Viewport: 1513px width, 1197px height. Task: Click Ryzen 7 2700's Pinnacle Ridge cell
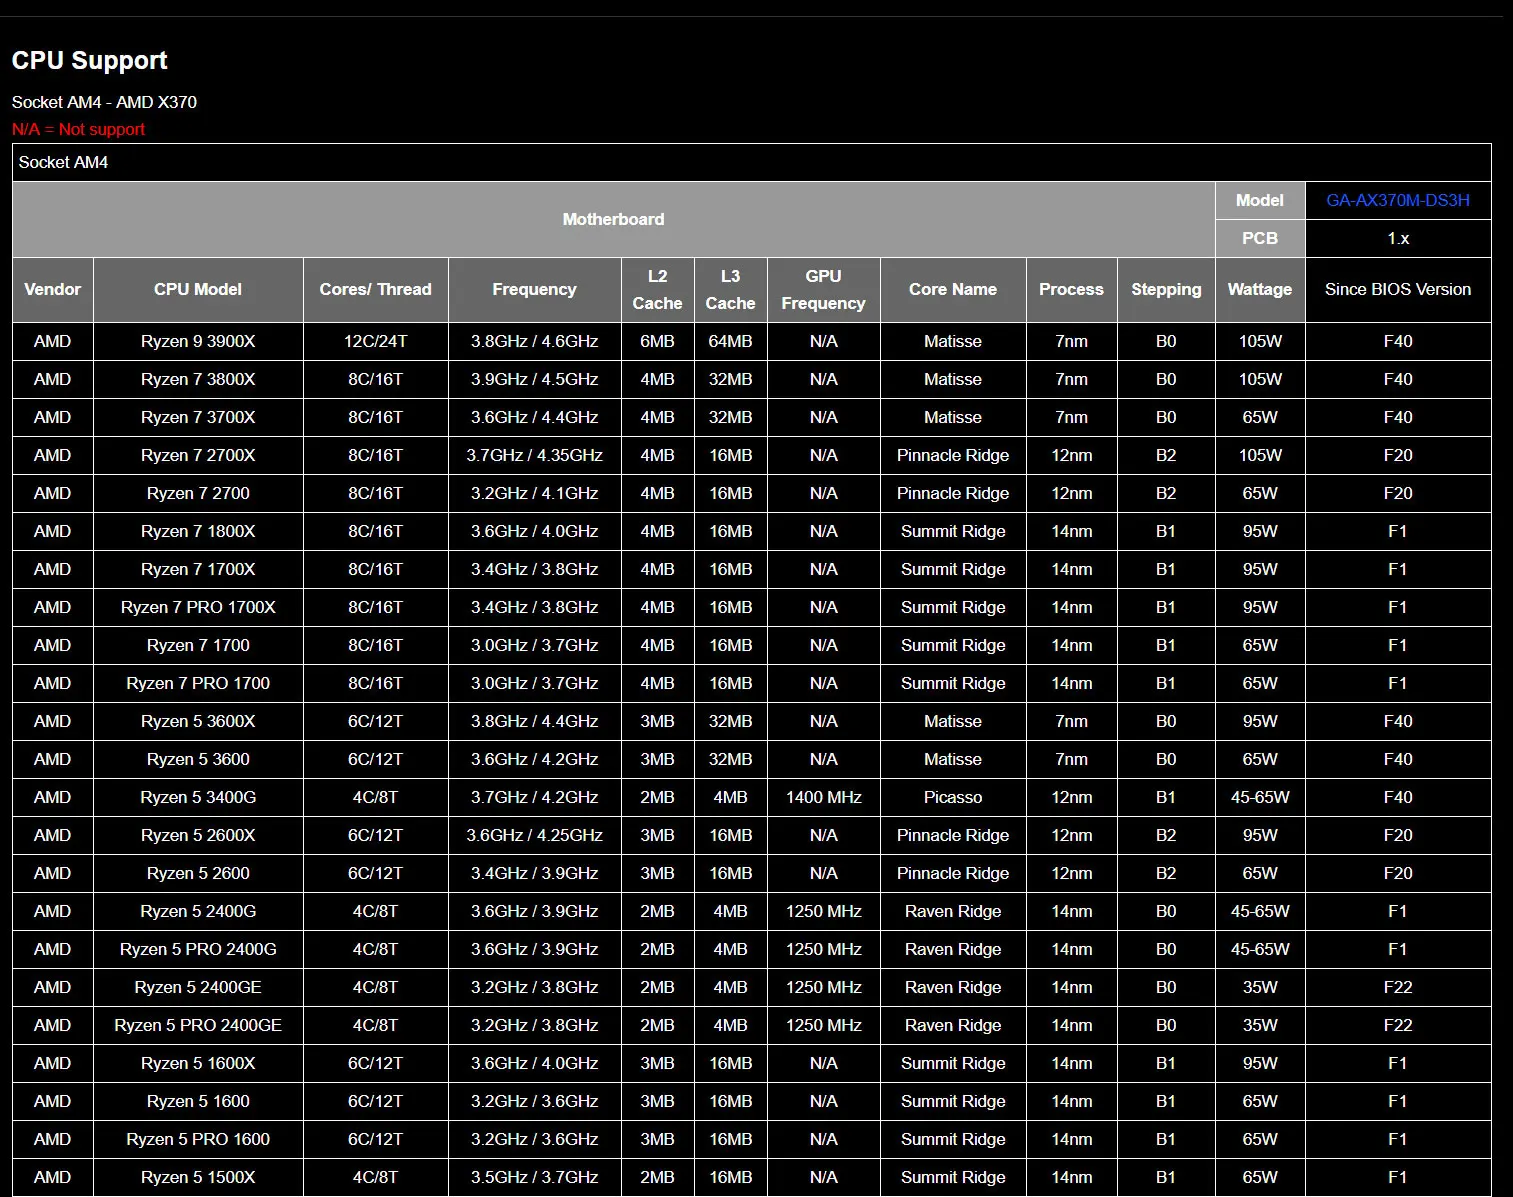(953, 493)
